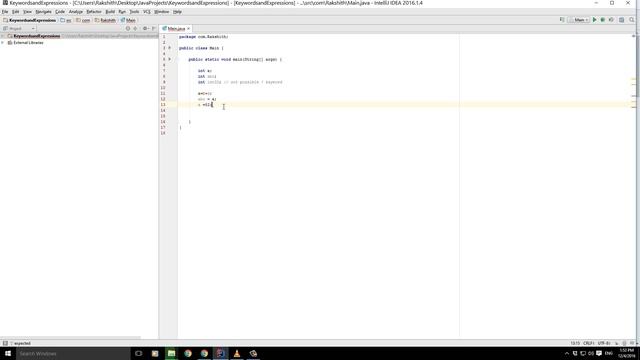
Task: Open the VCS menu
Action: coord(147,12)
